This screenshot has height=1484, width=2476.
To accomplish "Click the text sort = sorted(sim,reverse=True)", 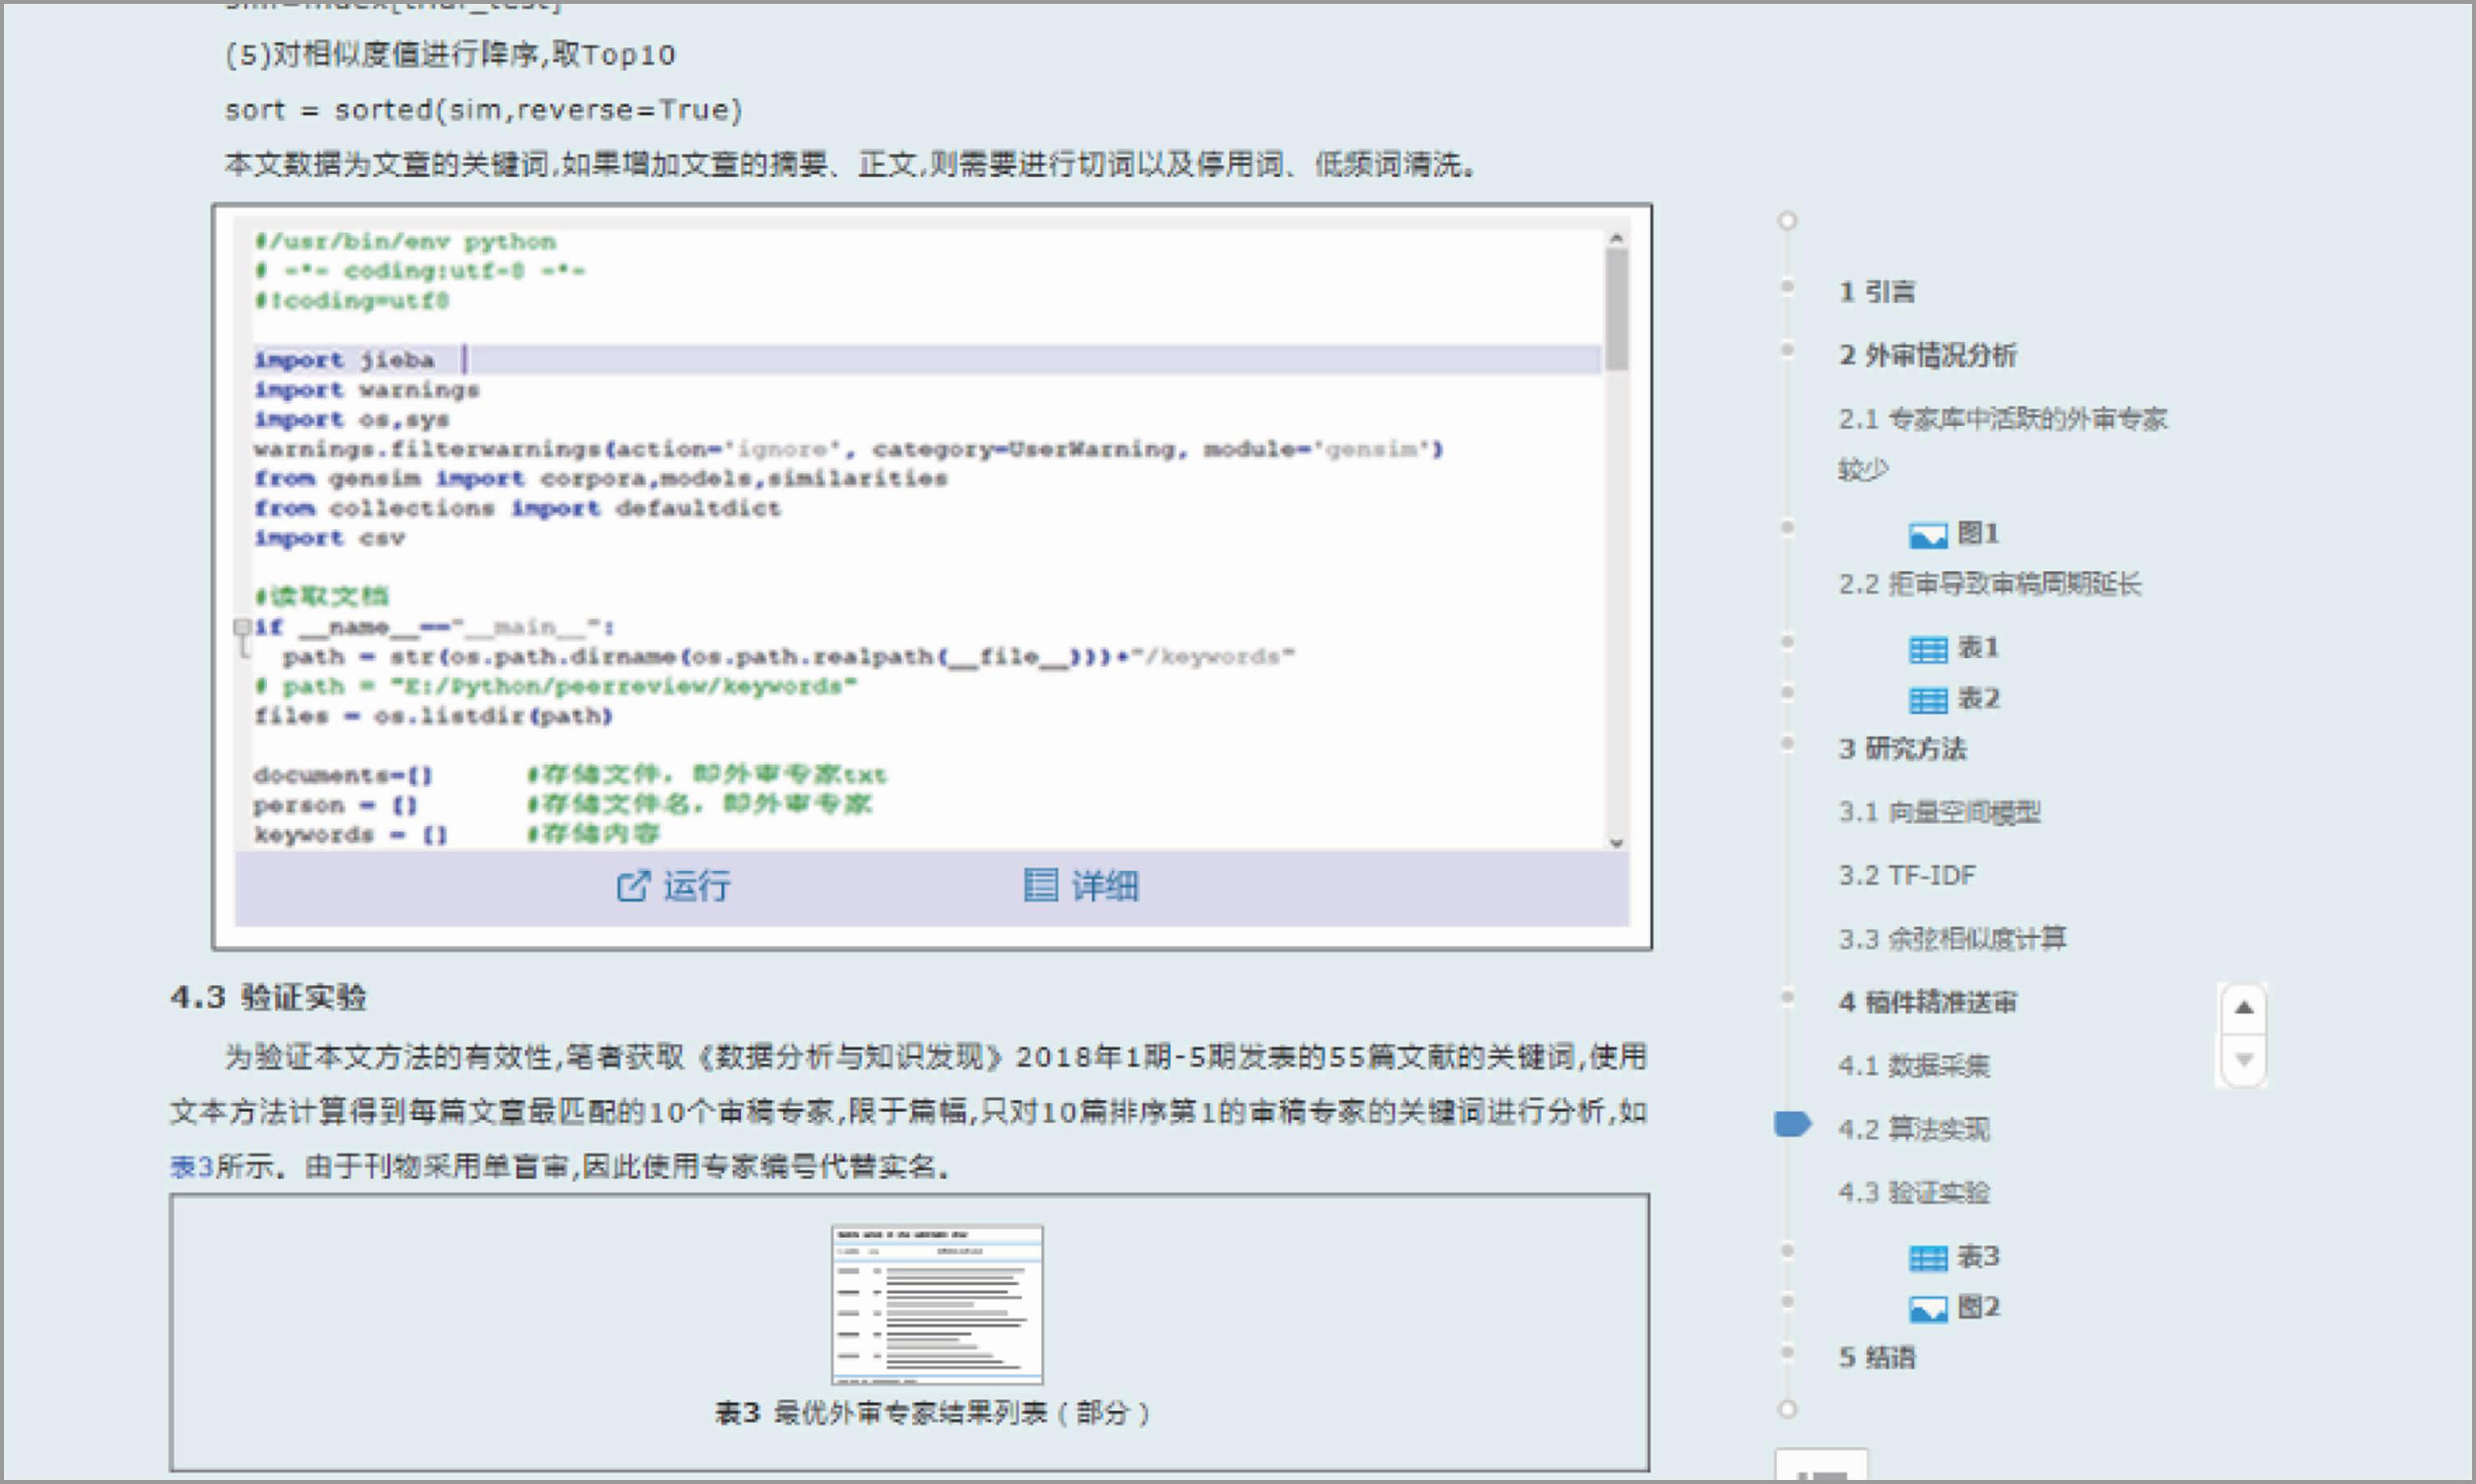I will tap(483, 110).
